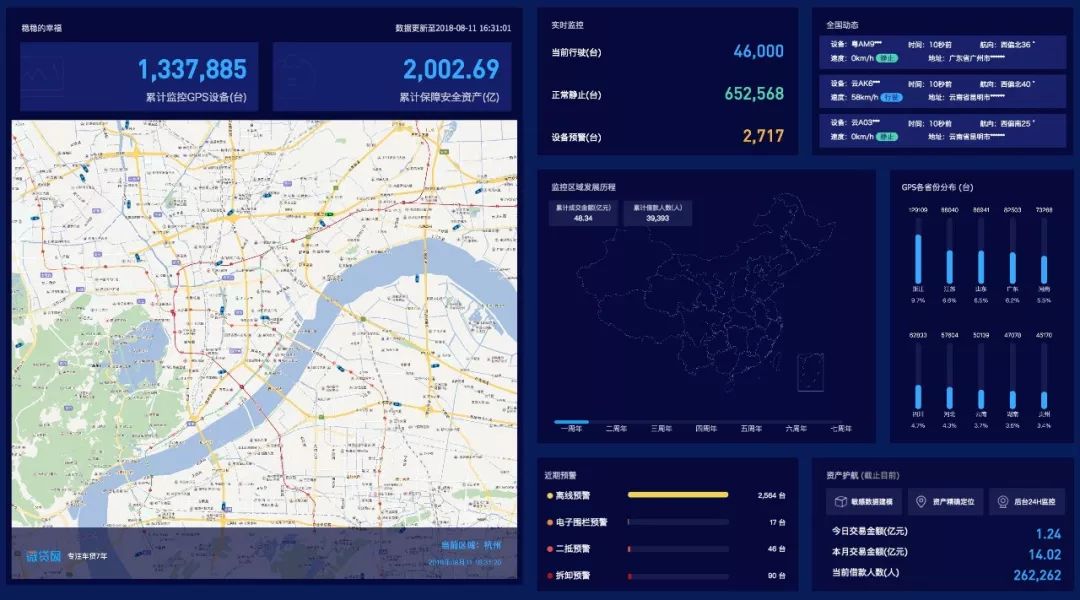The image size is (1080, 600).
Task: Click the orange dot beside 电子围栏预警
Action: [x=550, y=522]
